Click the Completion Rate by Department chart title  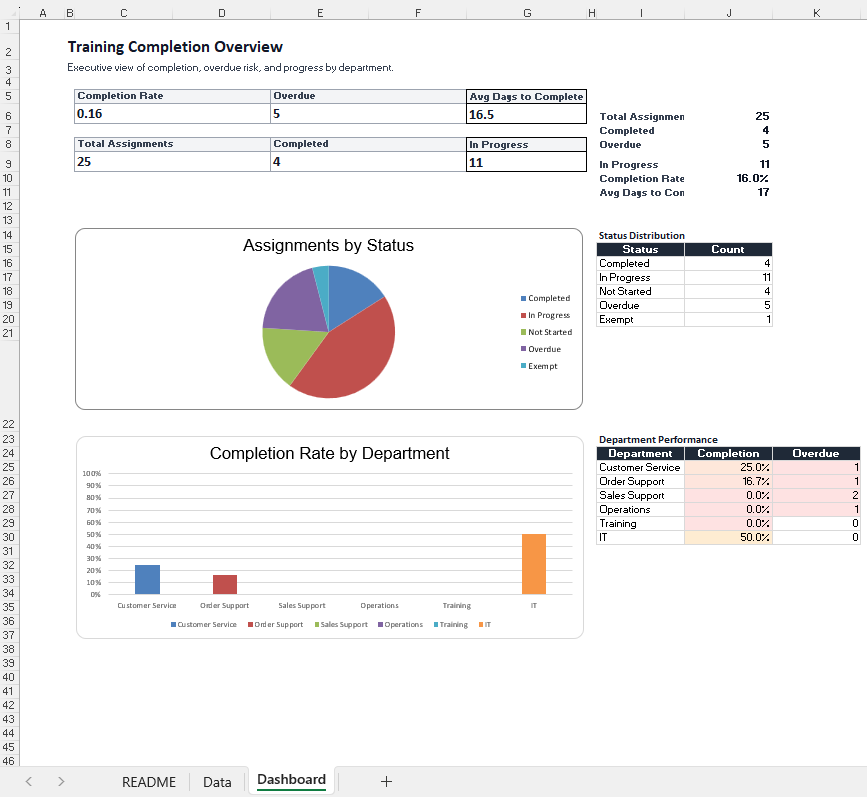click(329, 453)
